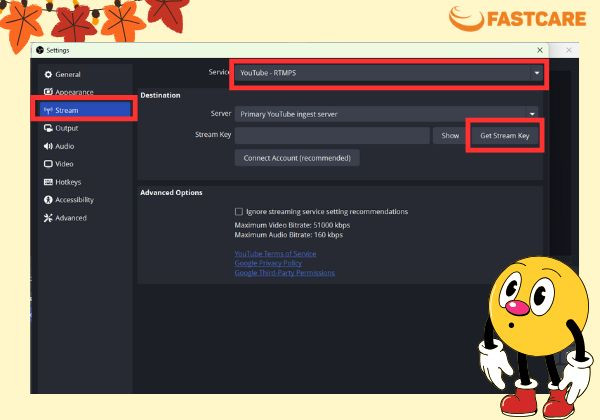Screen dimensions: 600x420
Task: Open the Accessibility settings tab
Action: [85, 200]
